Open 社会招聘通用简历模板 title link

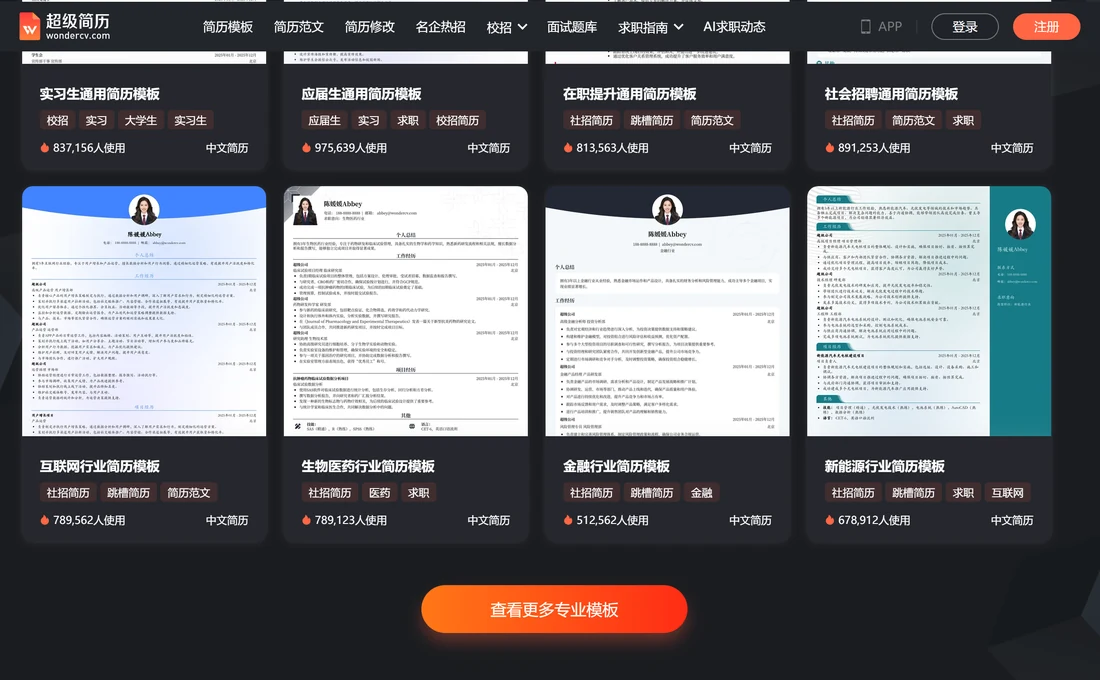[891, 94]
